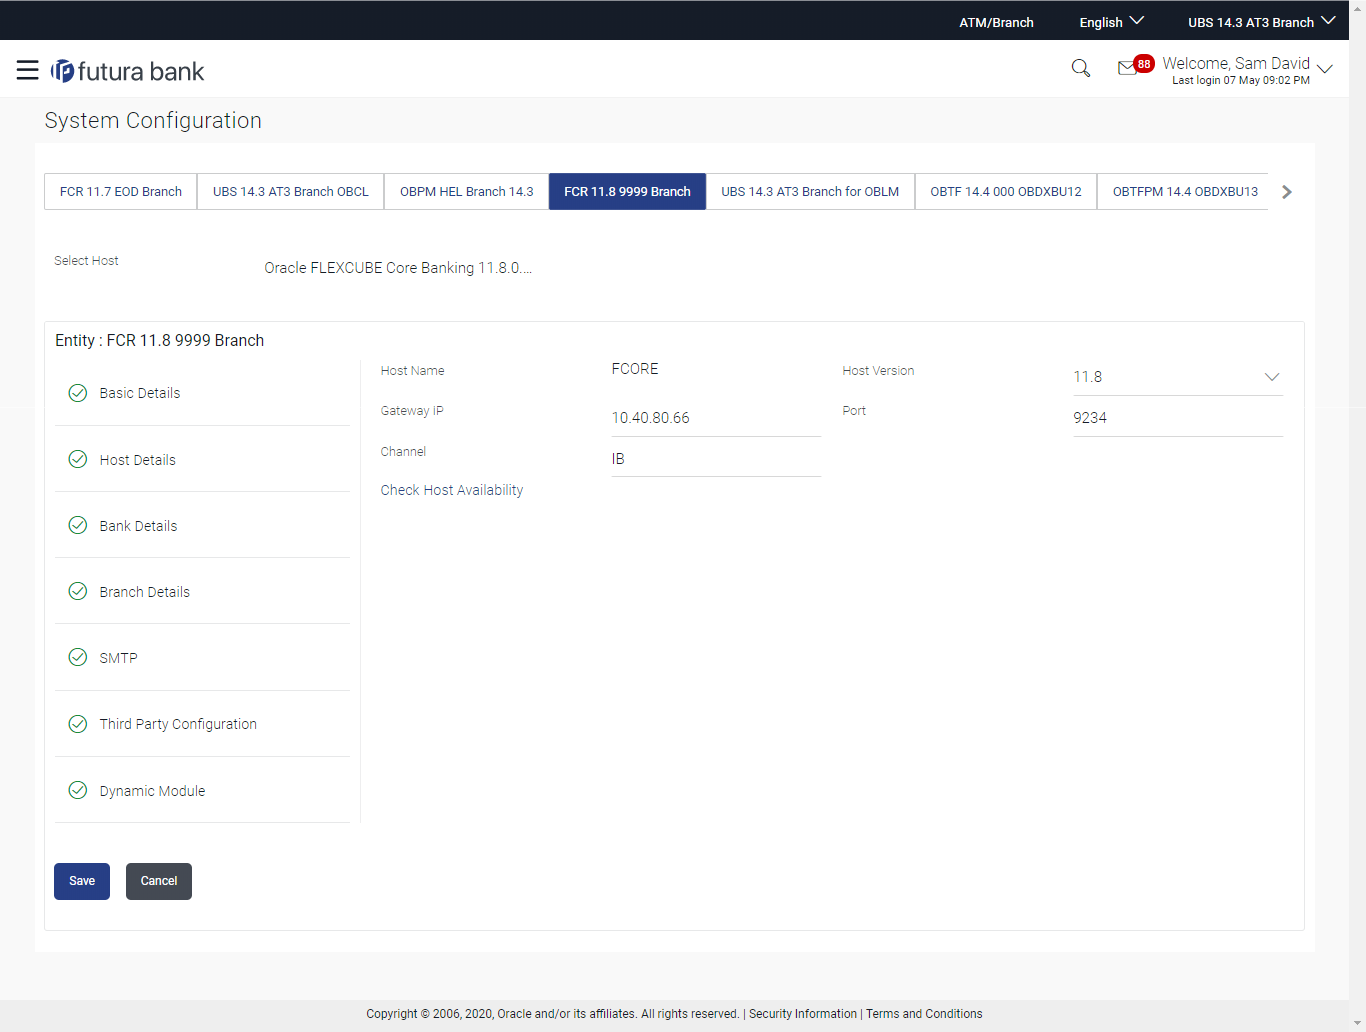Image resolution: width=1366 pixels, height=1032 pixels.
Task: Click the Entity : FCR 11.8 9999 Branch heading
Action: pos(160,340)
